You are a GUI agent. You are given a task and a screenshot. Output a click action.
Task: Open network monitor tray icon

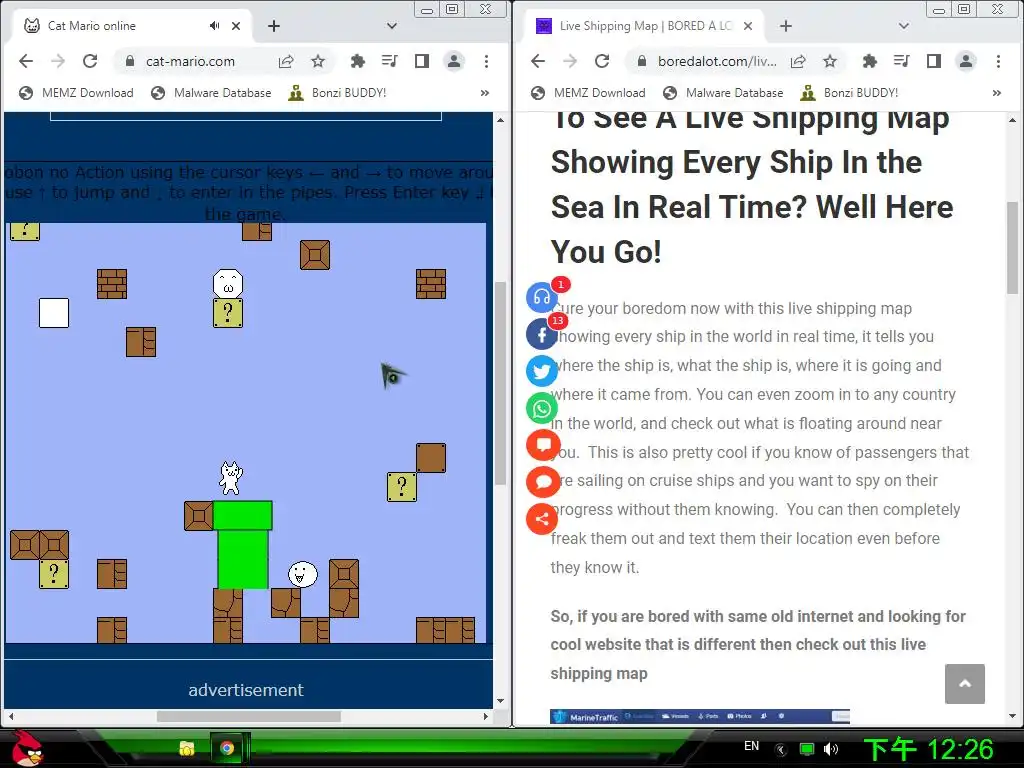pos(807,749)
